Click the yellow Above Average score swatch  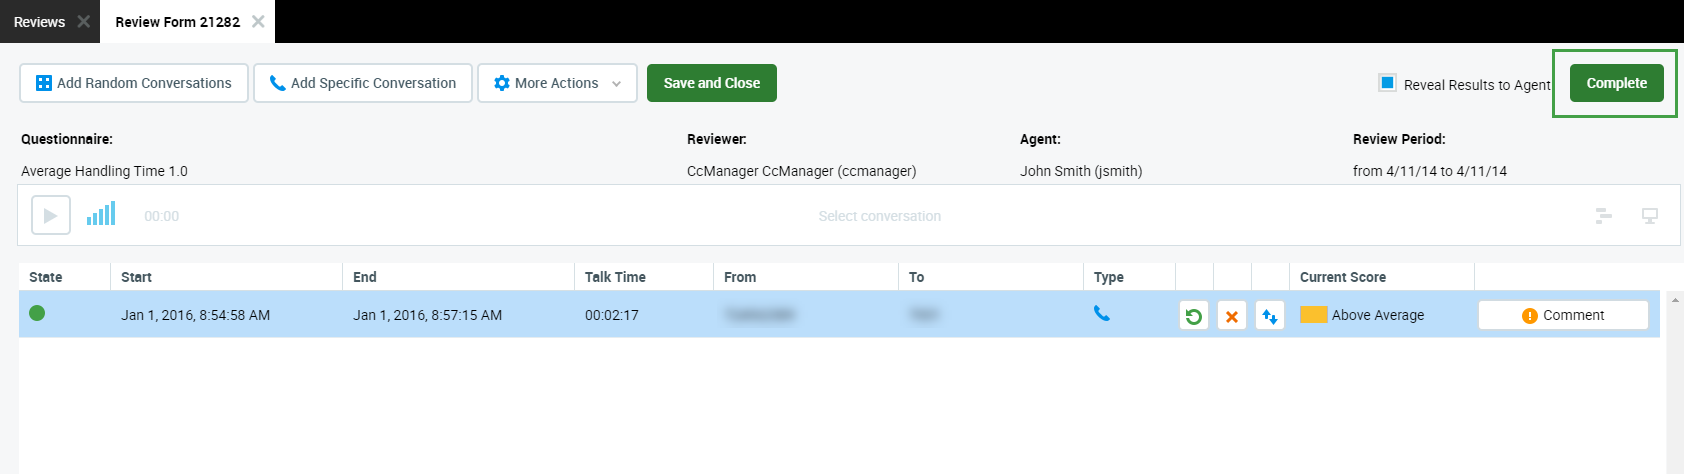pos(1313,315)
